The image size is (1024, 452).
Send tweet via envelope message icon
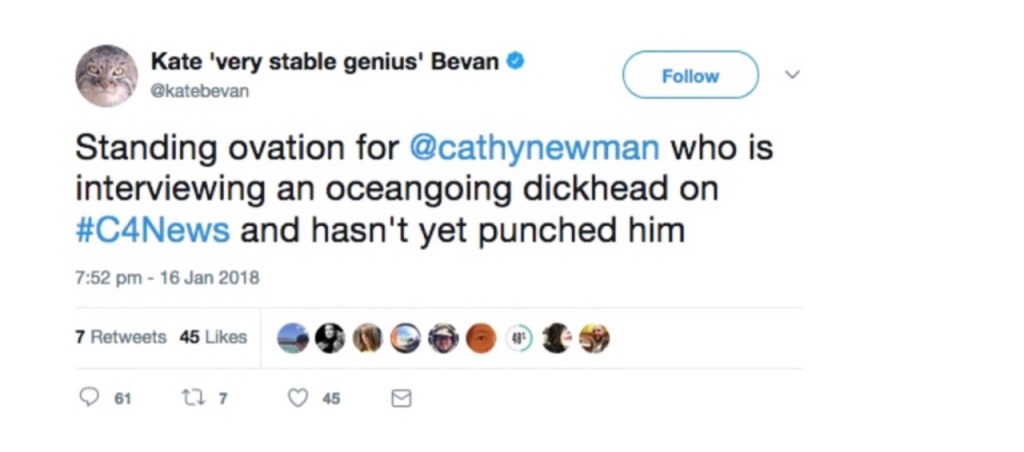400,398
